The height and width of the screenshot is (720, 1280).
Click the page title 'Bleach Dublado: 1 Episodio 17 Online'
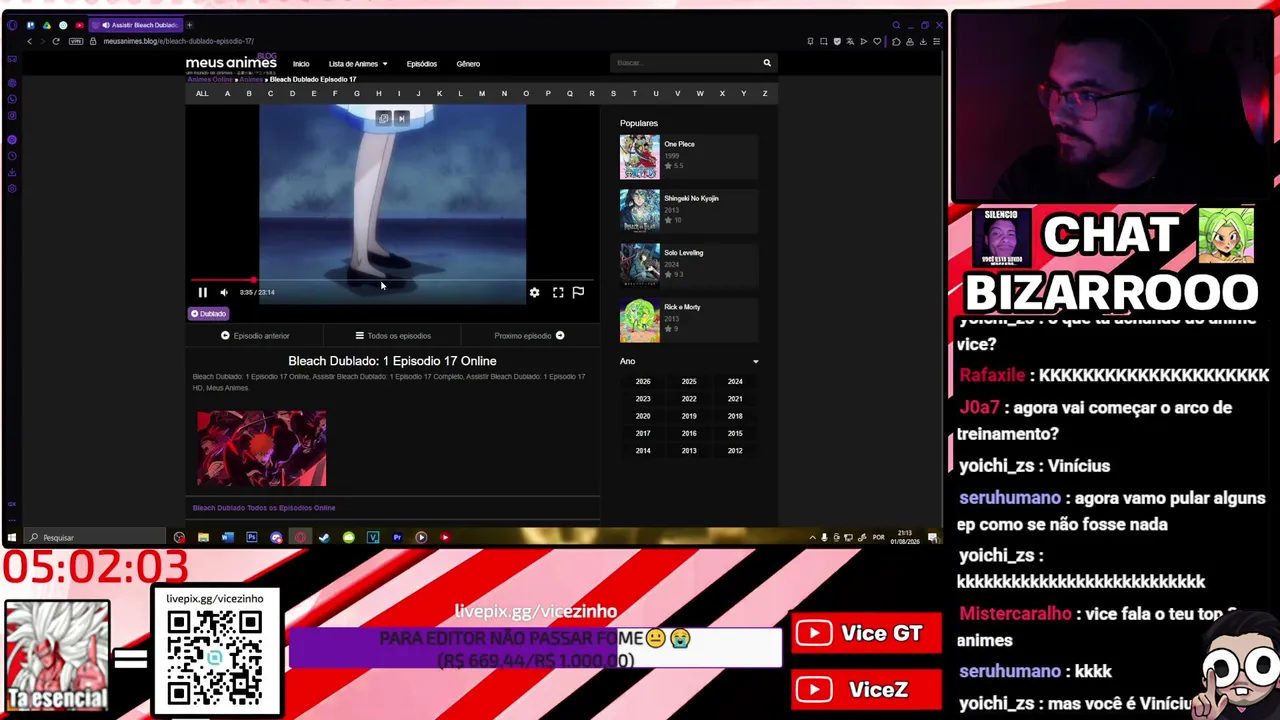(392, 361)
